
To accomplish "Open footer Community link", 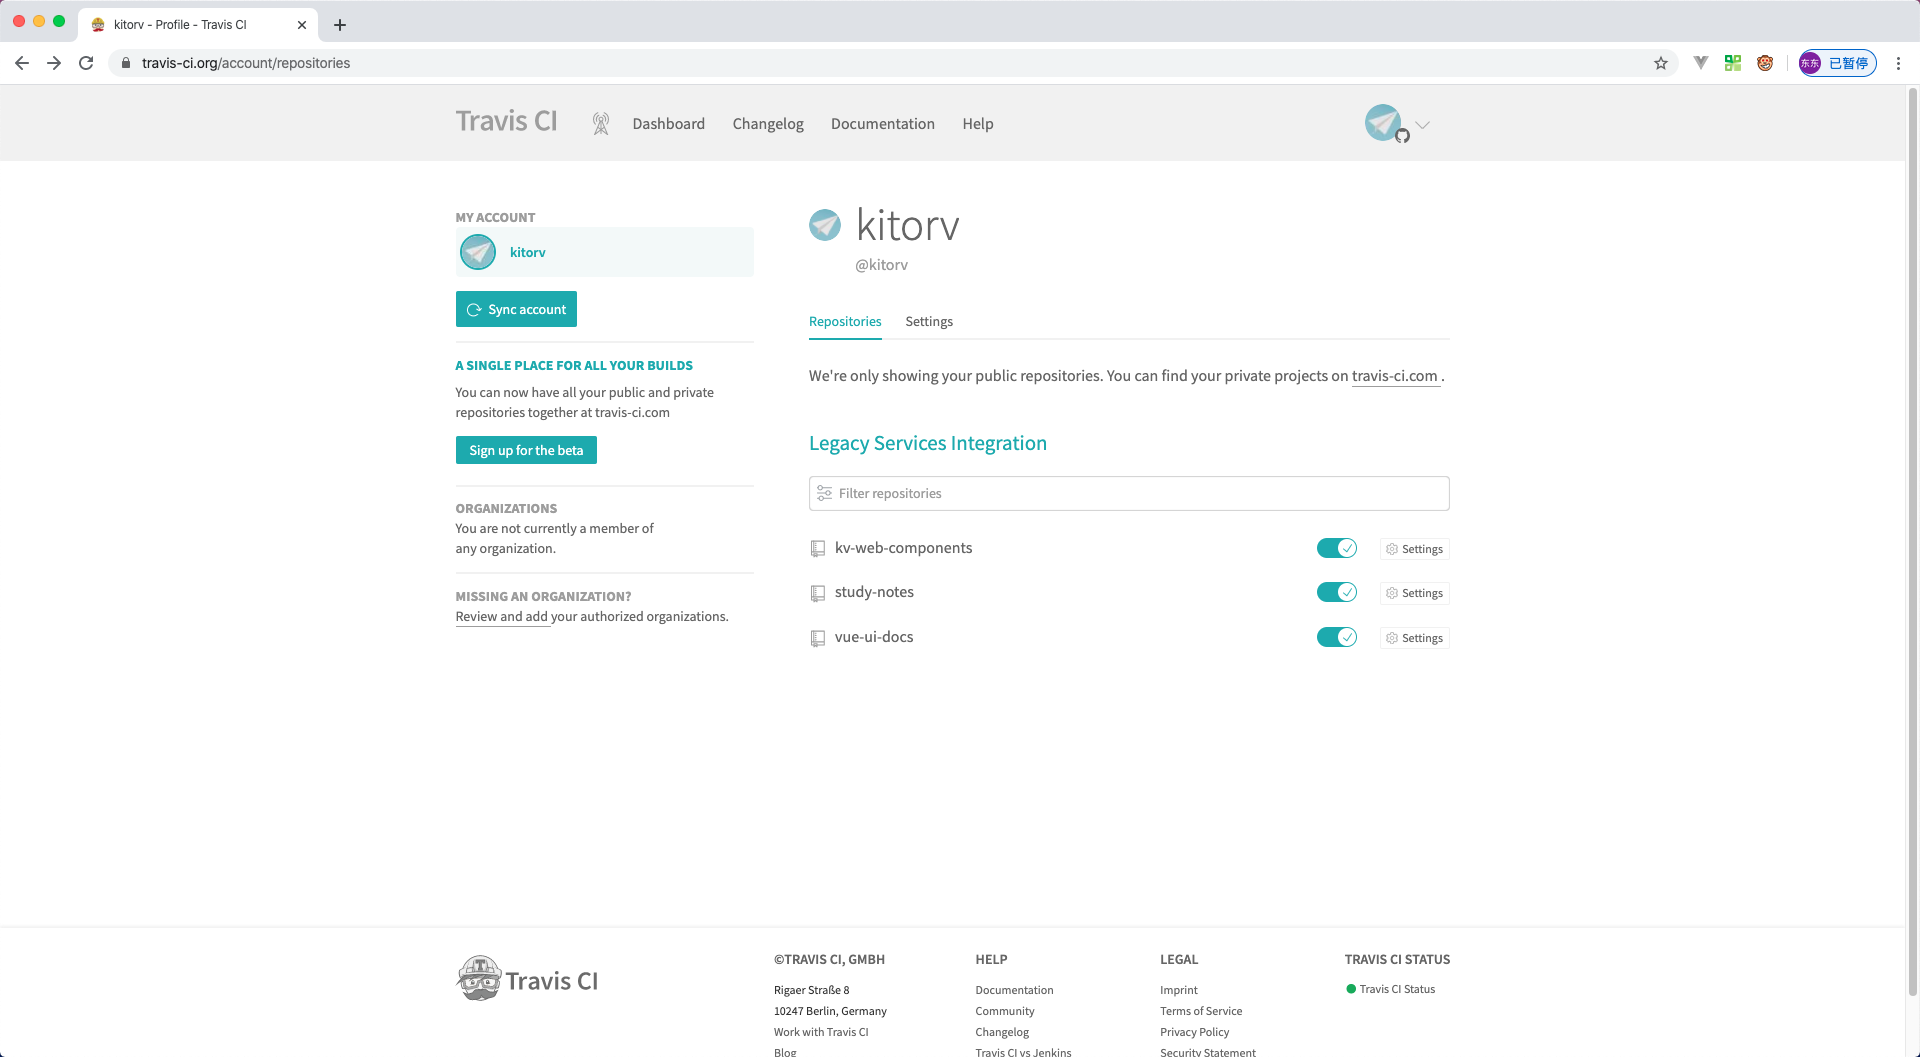I will (x=1005, y=1011).
